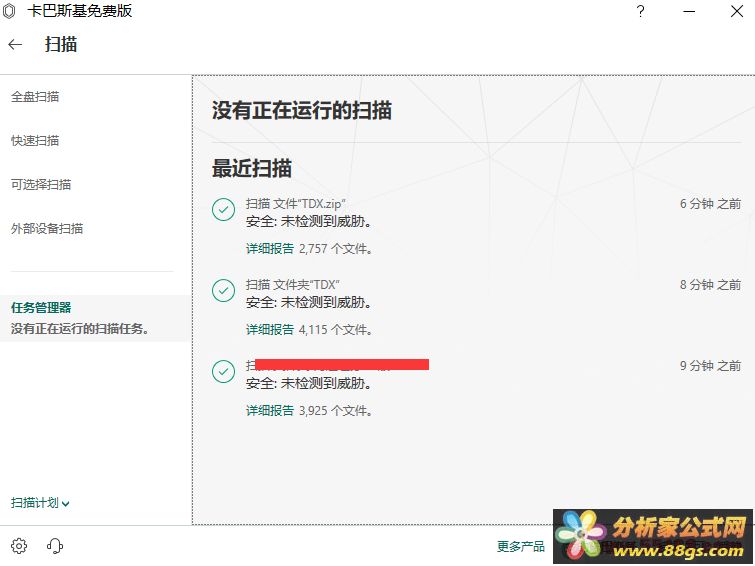Viewport: 755px width, 566px height.
Task: Minimize the Kaspersky window
Action: click(x=689, y=11)
